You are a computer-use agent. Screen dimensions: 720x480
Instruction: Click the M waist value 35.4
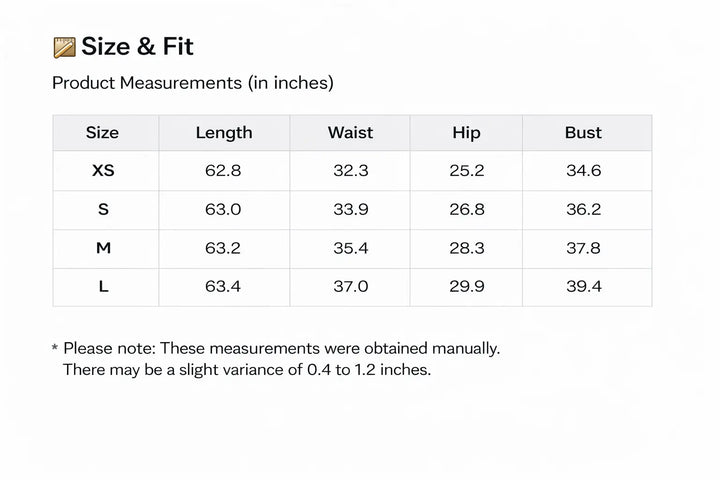351,248
